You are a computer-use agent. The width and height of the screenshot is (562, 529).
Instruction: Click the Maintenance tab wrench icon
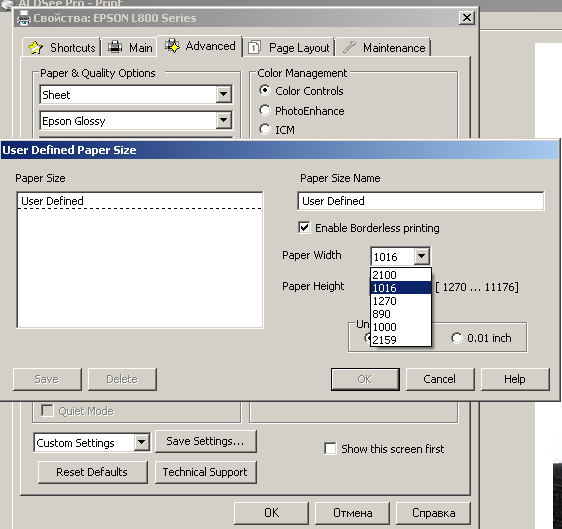click(349, 47)
